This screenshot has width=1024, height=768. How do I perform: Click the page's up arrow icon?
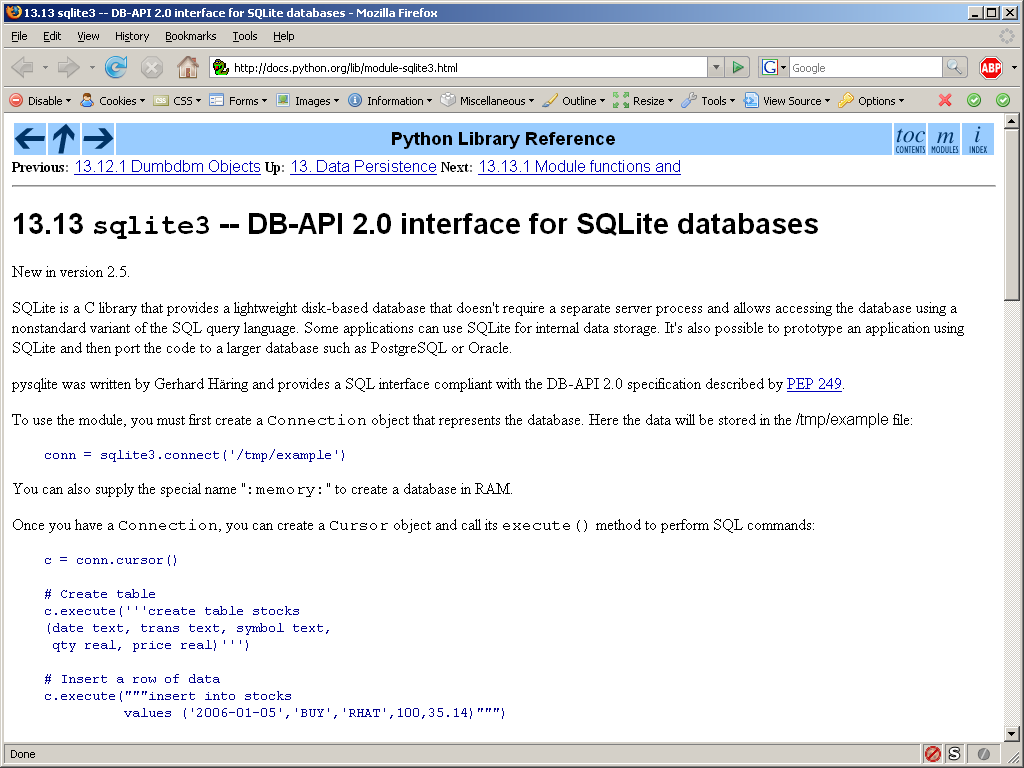(x=64, y=139)
